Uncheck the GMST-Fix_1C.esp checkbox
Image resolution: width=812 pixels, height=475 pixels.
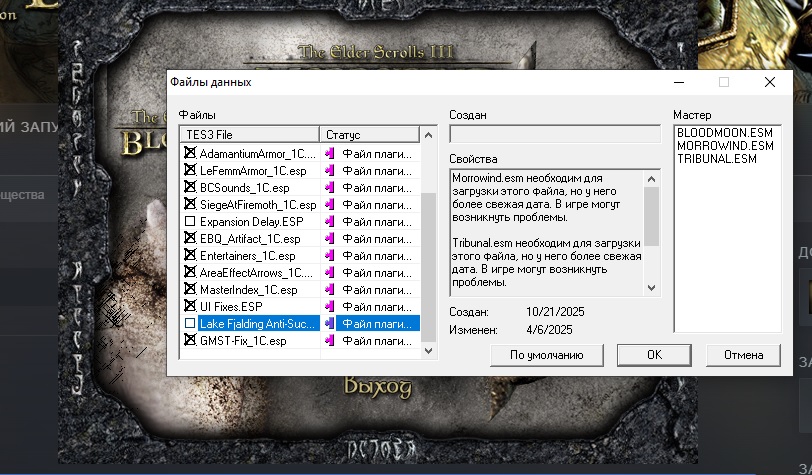pyautogui.click(x=190, y=341)
